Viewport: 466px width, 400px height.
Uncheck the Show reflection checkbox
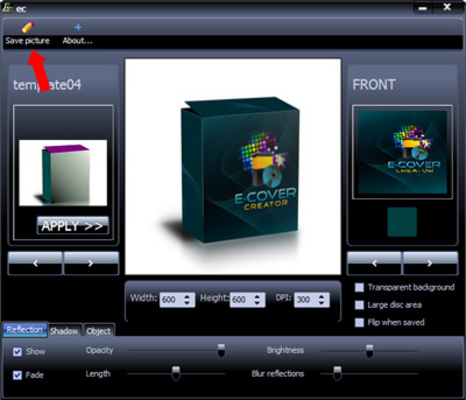(17, 352)
